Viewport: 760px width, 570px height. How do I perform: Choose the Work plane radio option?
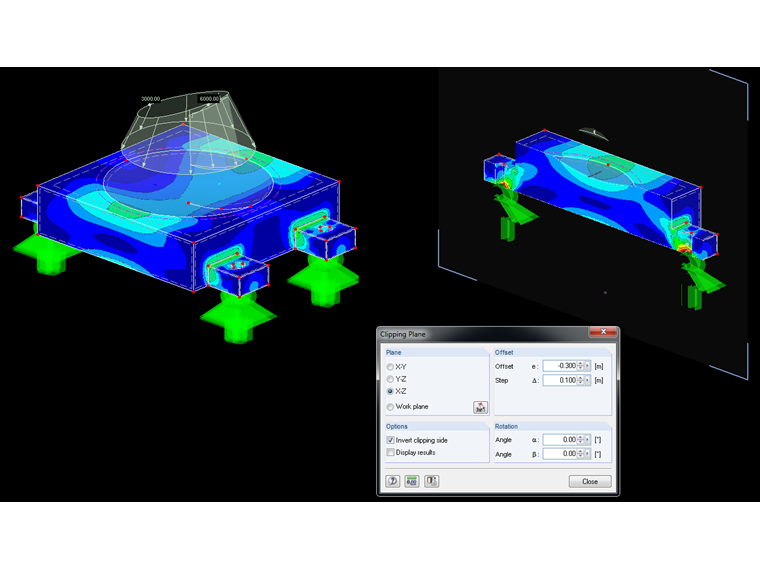[x=390, y=407]
